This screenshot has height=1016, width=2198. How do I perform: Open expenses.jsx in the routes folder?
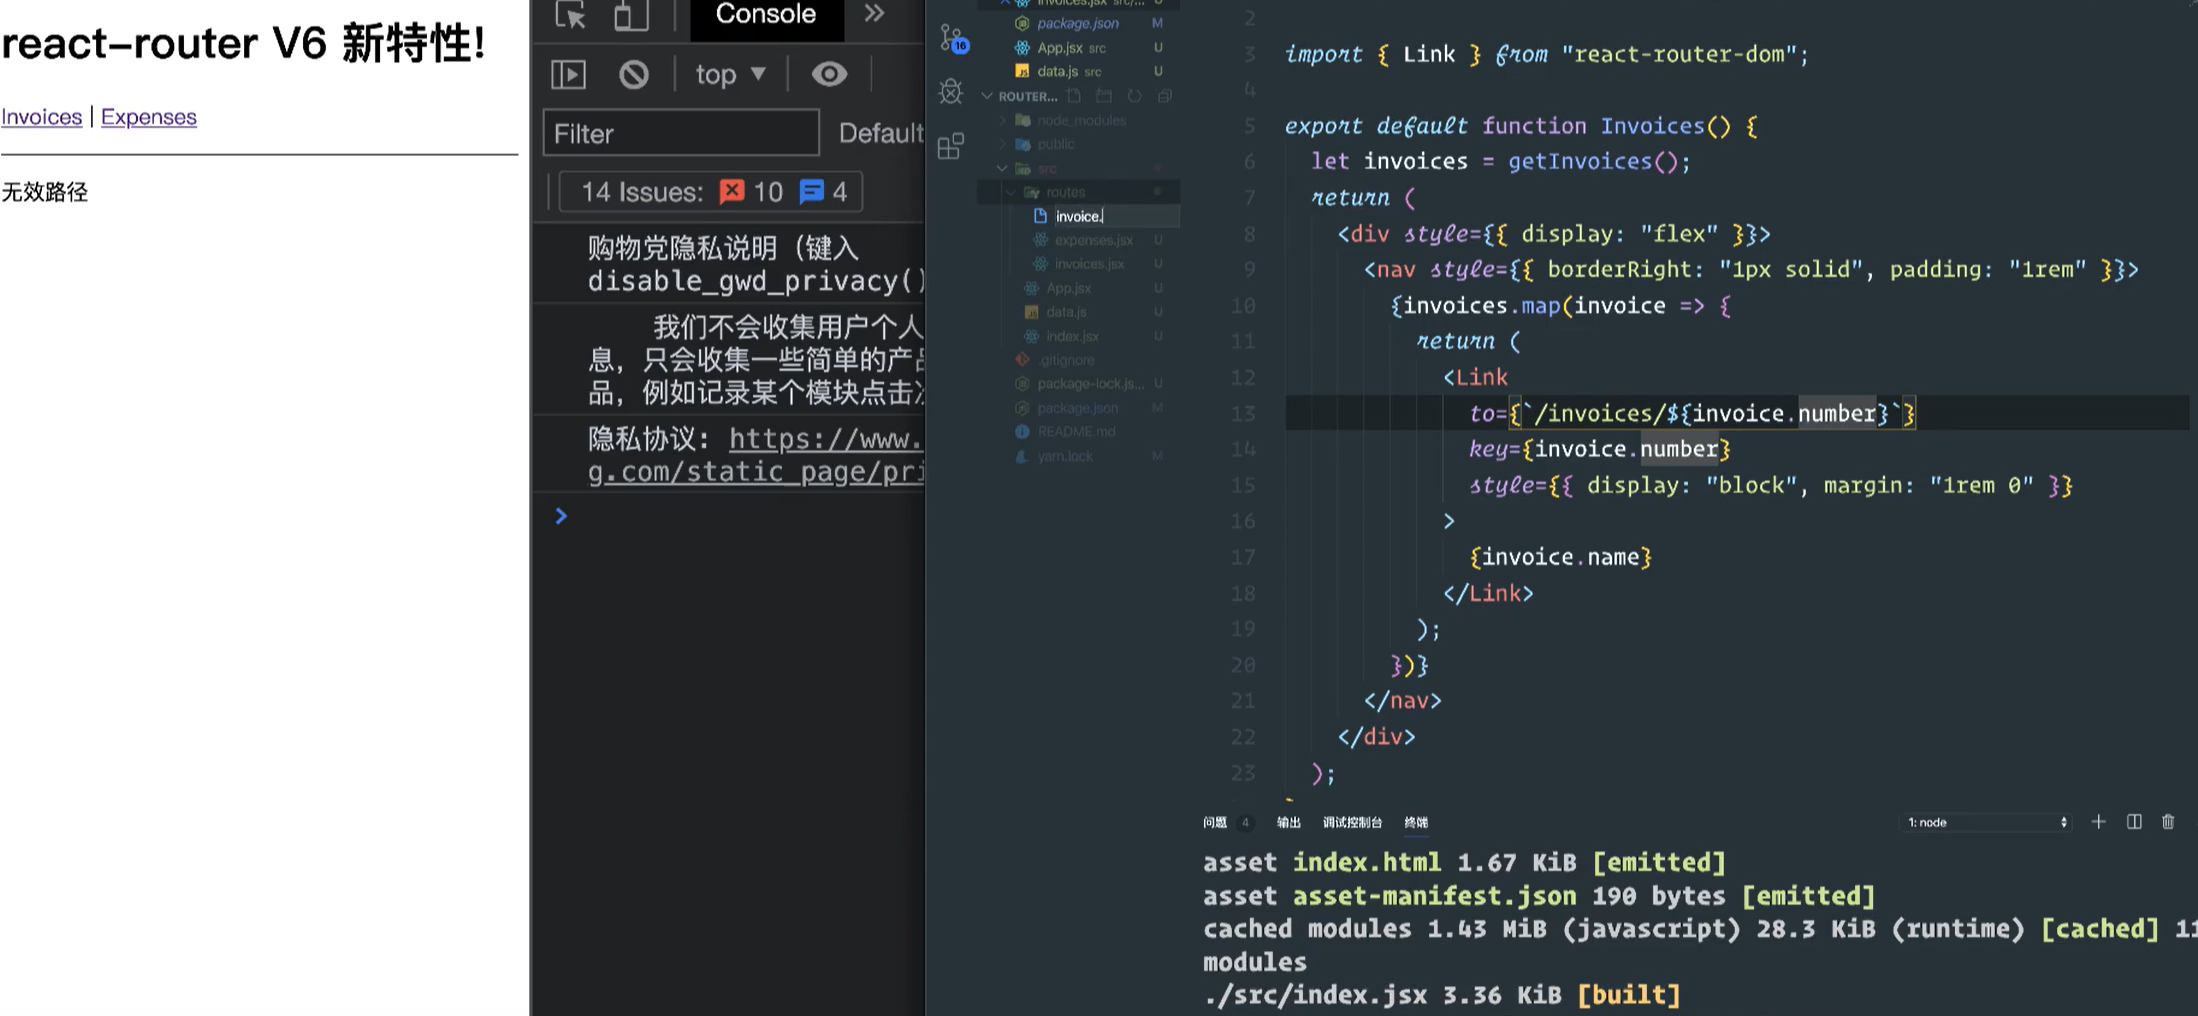coord(1093,240)
